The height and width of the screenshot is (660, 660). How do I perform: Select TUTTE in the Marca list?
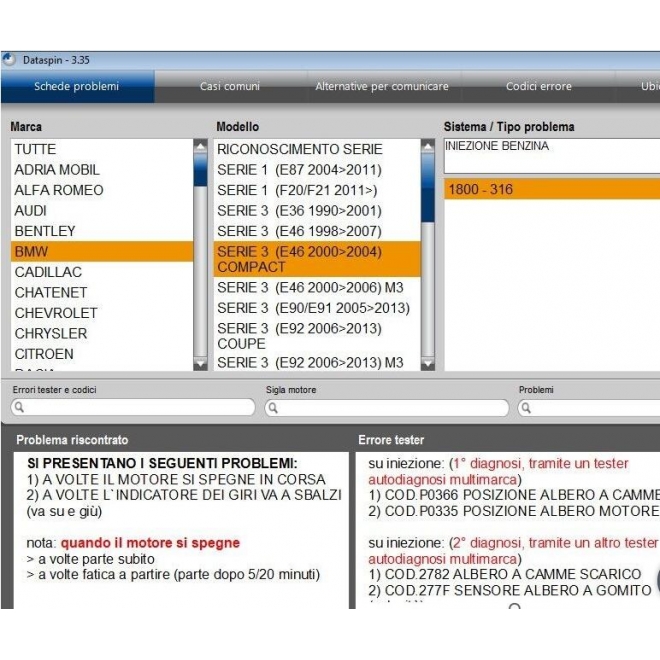[102, 149]
